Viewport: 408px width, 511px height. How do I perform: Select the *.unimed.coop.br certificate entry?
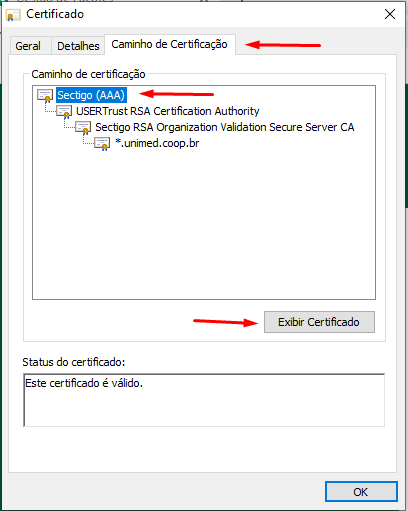pos(157,143)
